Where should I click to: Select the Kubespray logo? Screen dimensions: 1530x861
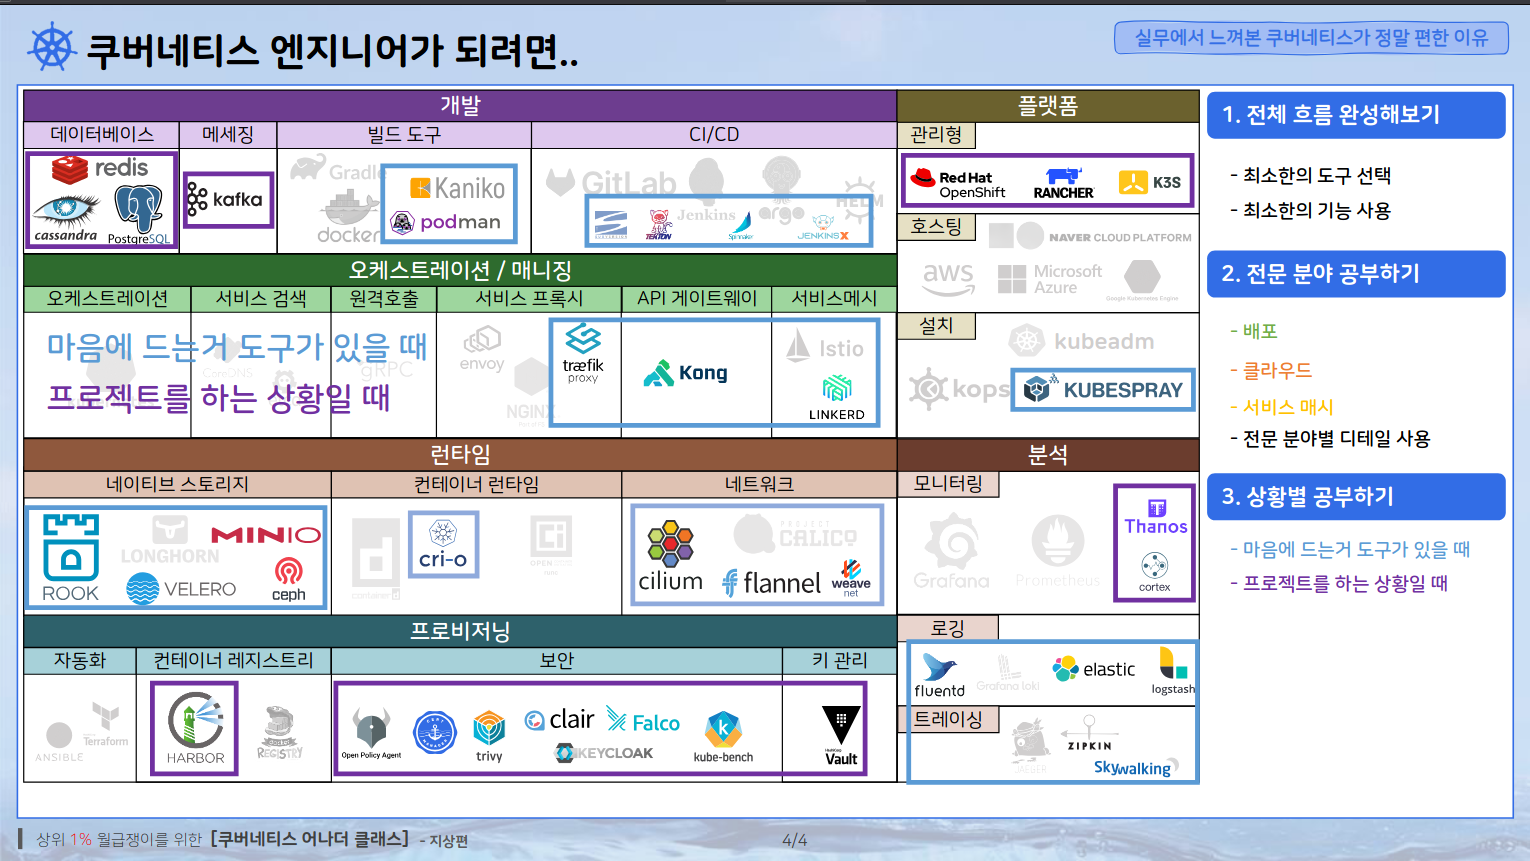point(1104,390)
